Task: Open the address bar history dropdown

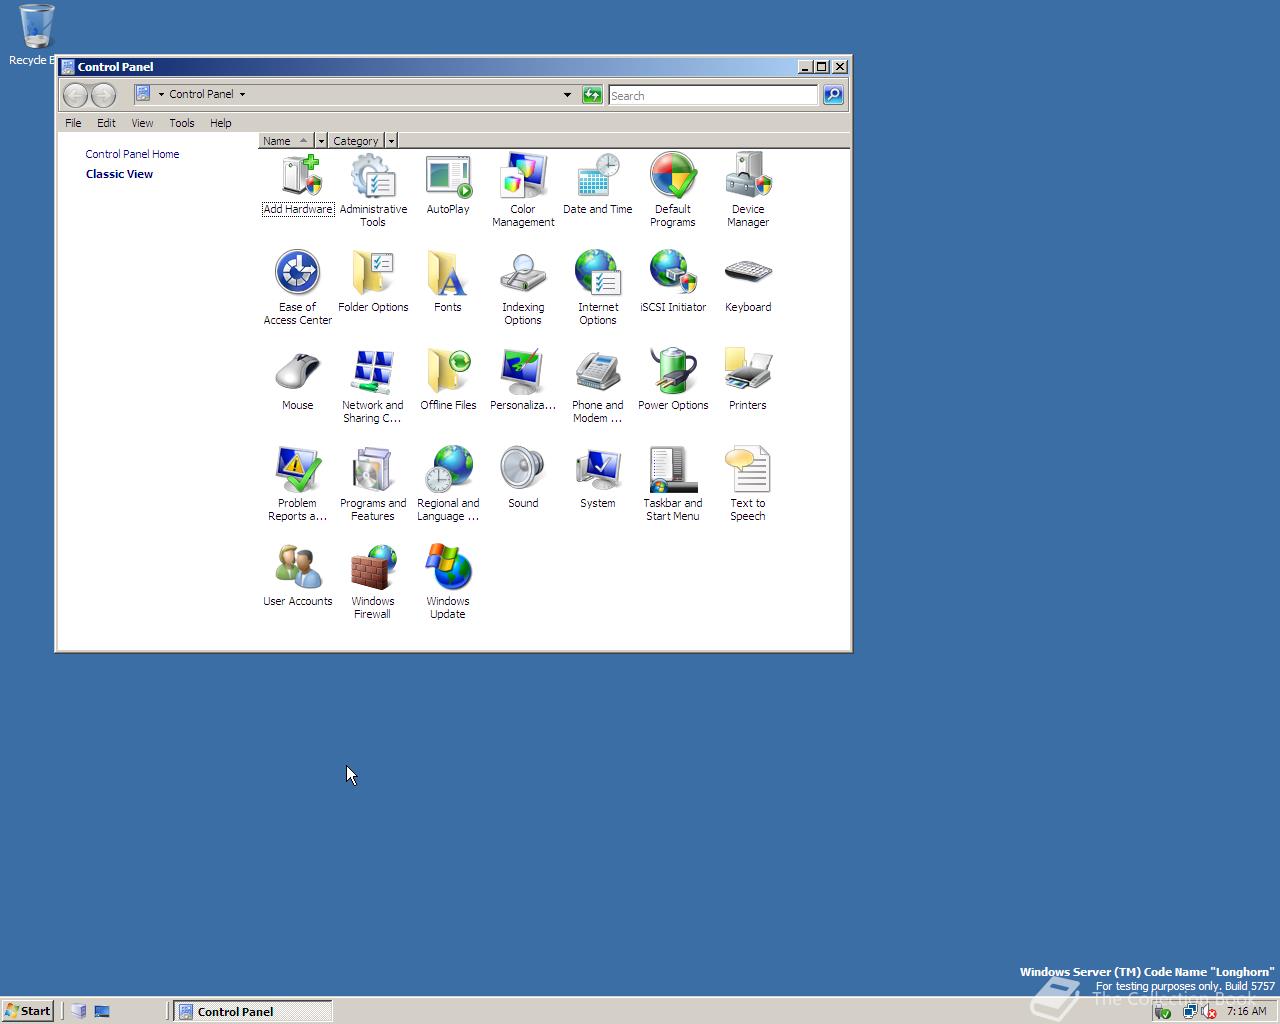Action: click(x=567, y=95)
